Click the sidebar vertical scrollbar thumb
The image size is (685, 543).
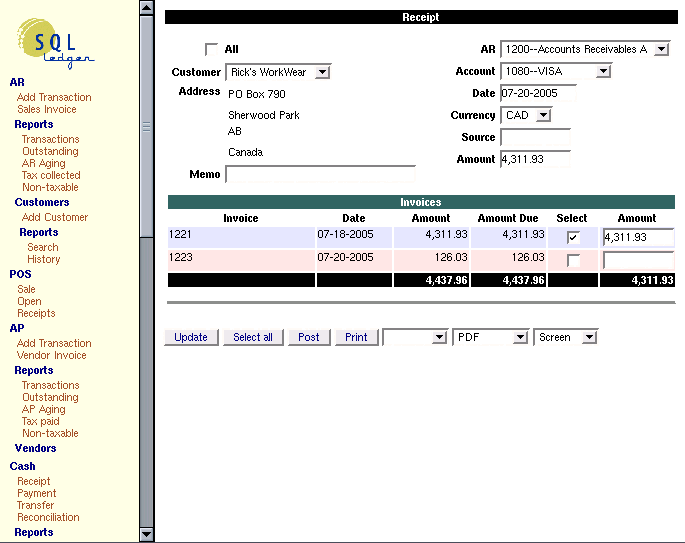click(147, 127)
